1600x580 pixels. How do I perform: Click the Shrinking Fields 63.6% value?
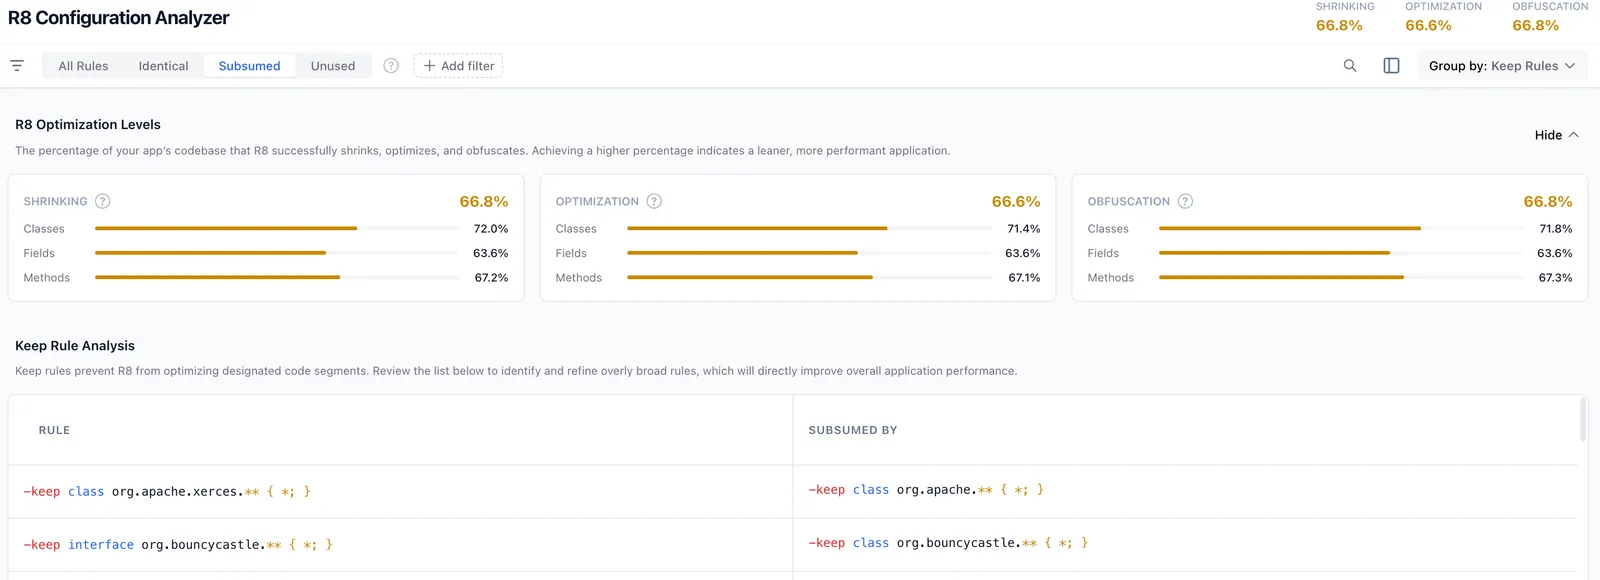[x=491, y=253]
